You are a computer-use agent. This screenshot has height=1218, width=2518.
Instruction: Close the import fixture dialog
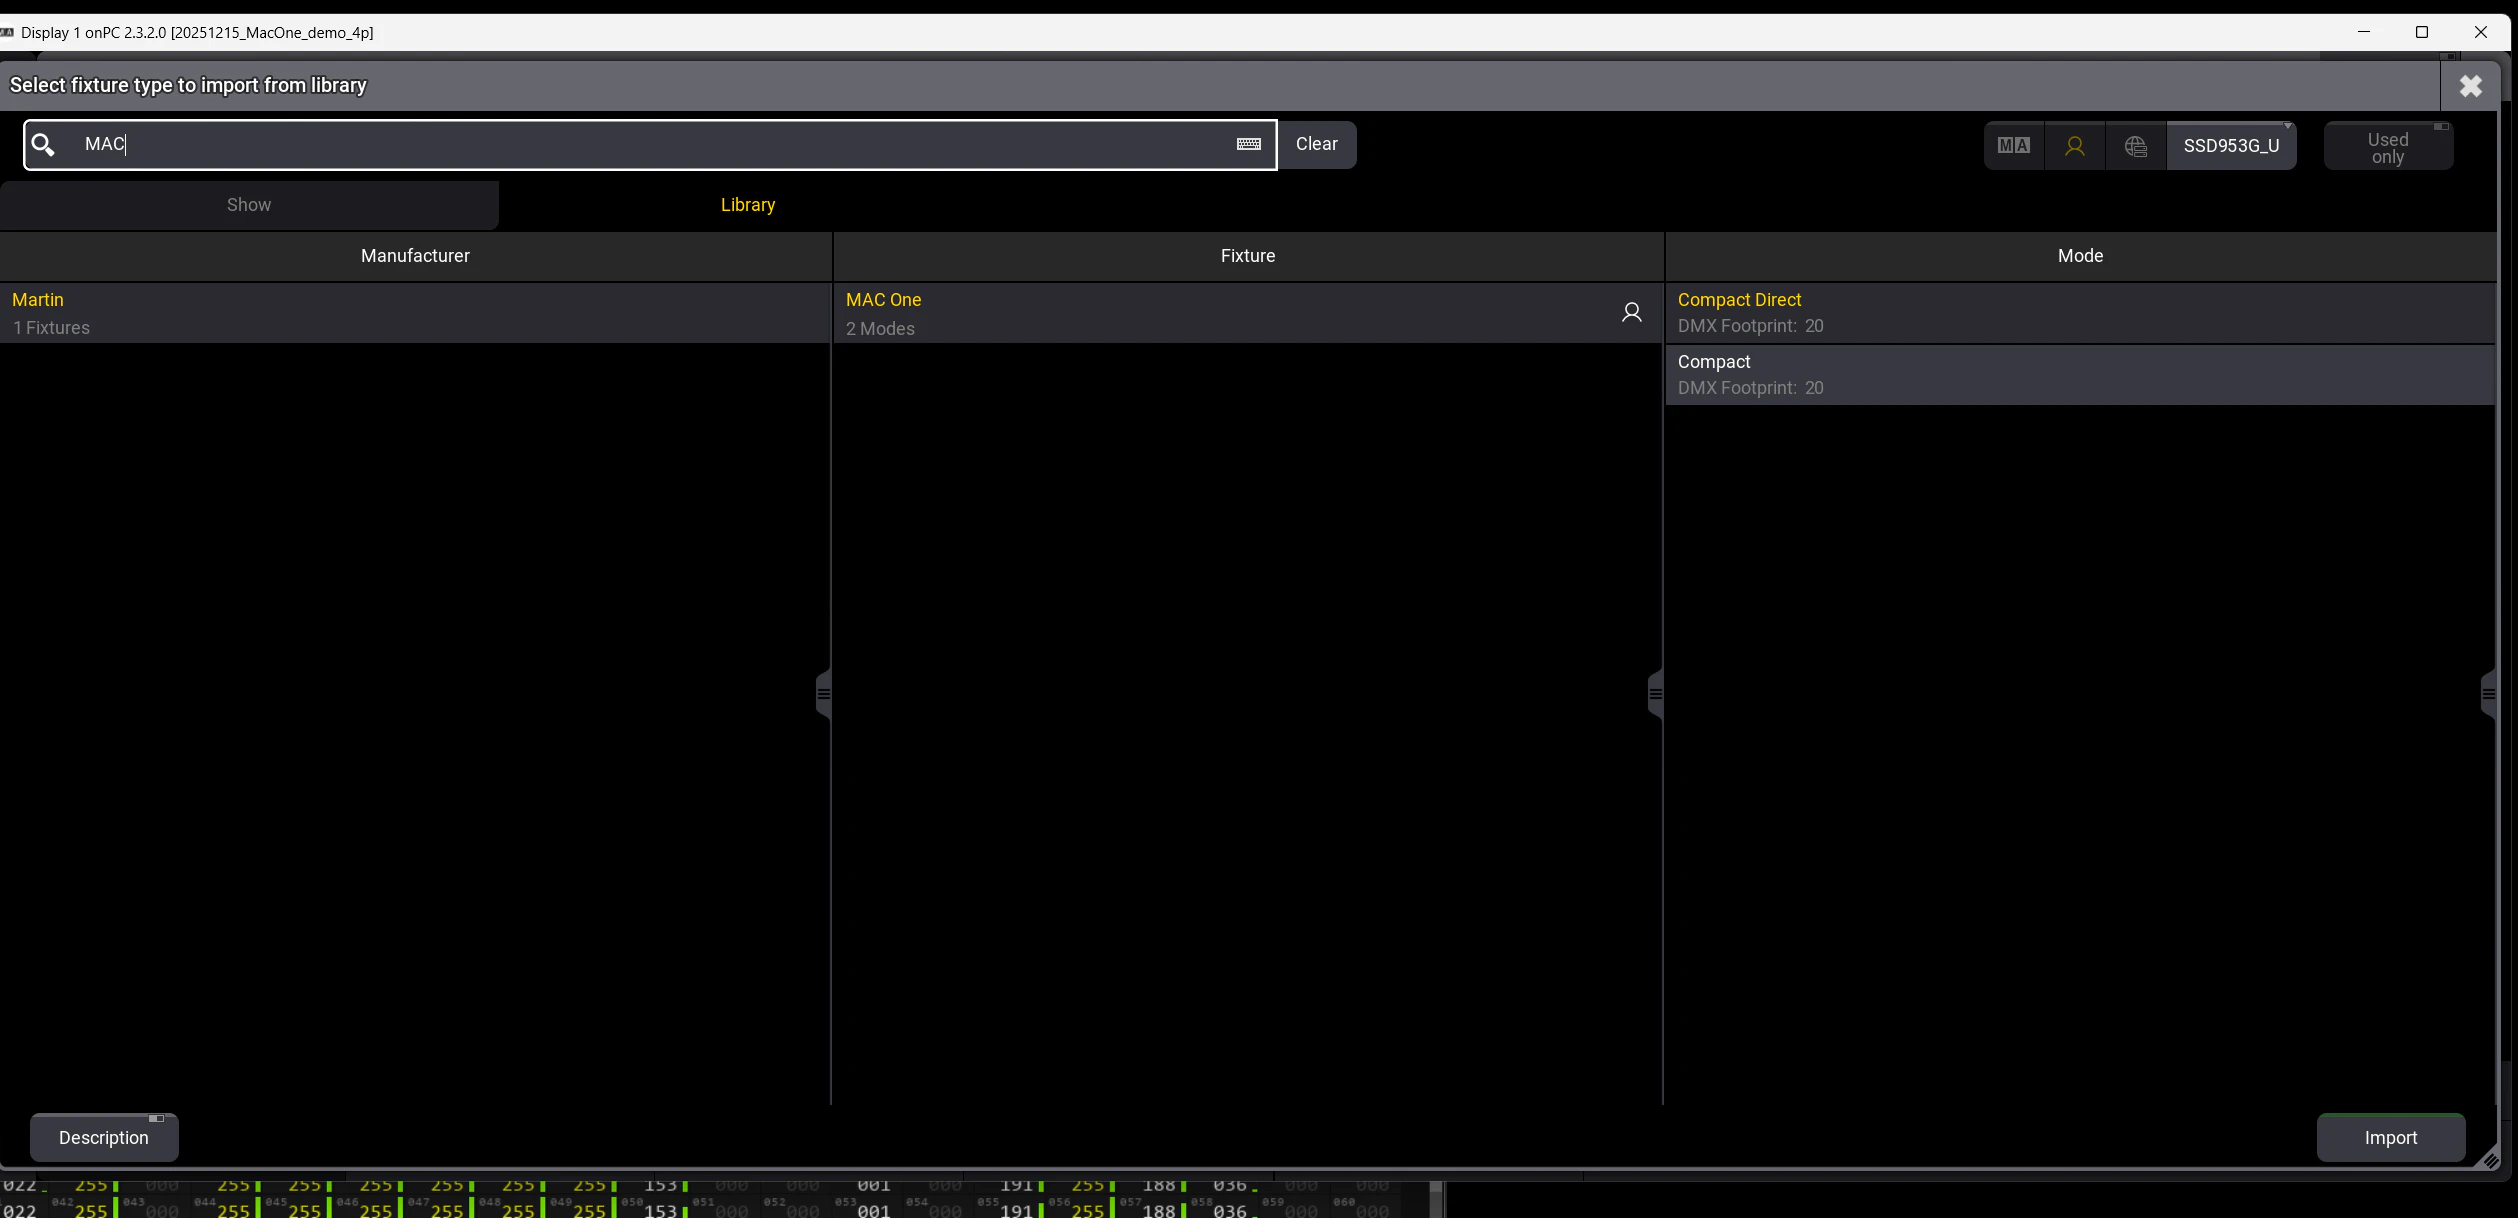2470,86
